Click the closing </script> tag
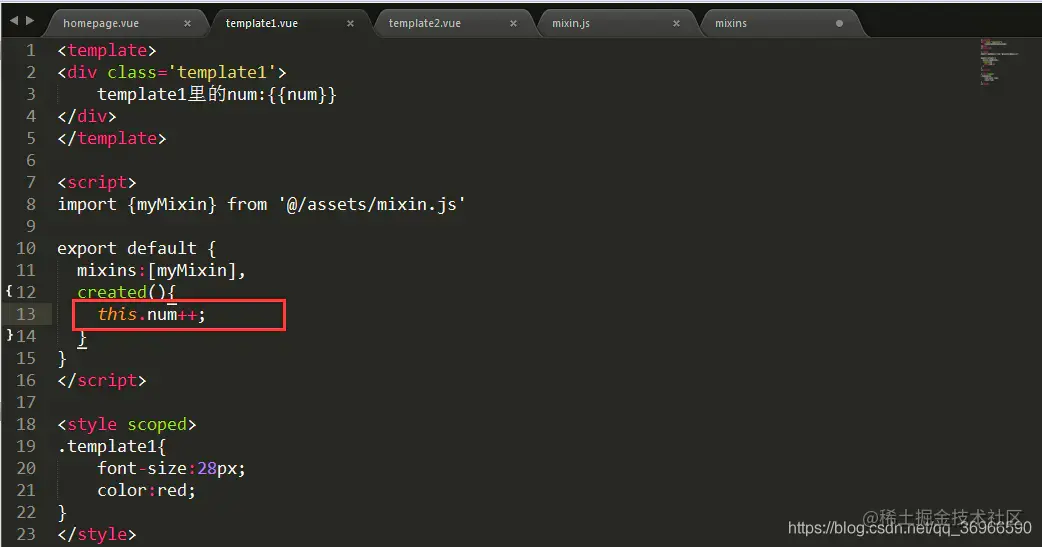The height and width of the screenshot is (547, 1042). pyautogui.click(x=102, y=380)
